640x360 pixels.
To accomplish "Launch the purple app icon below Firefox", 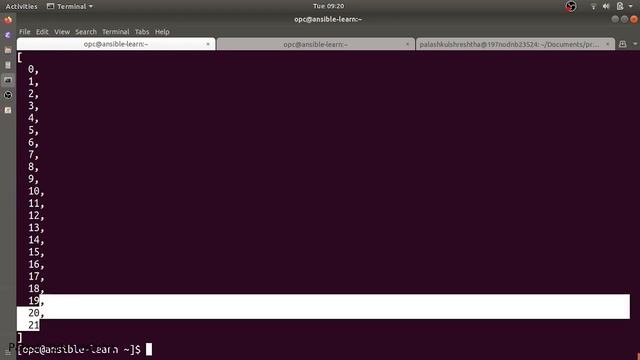I will coord(8,35).
